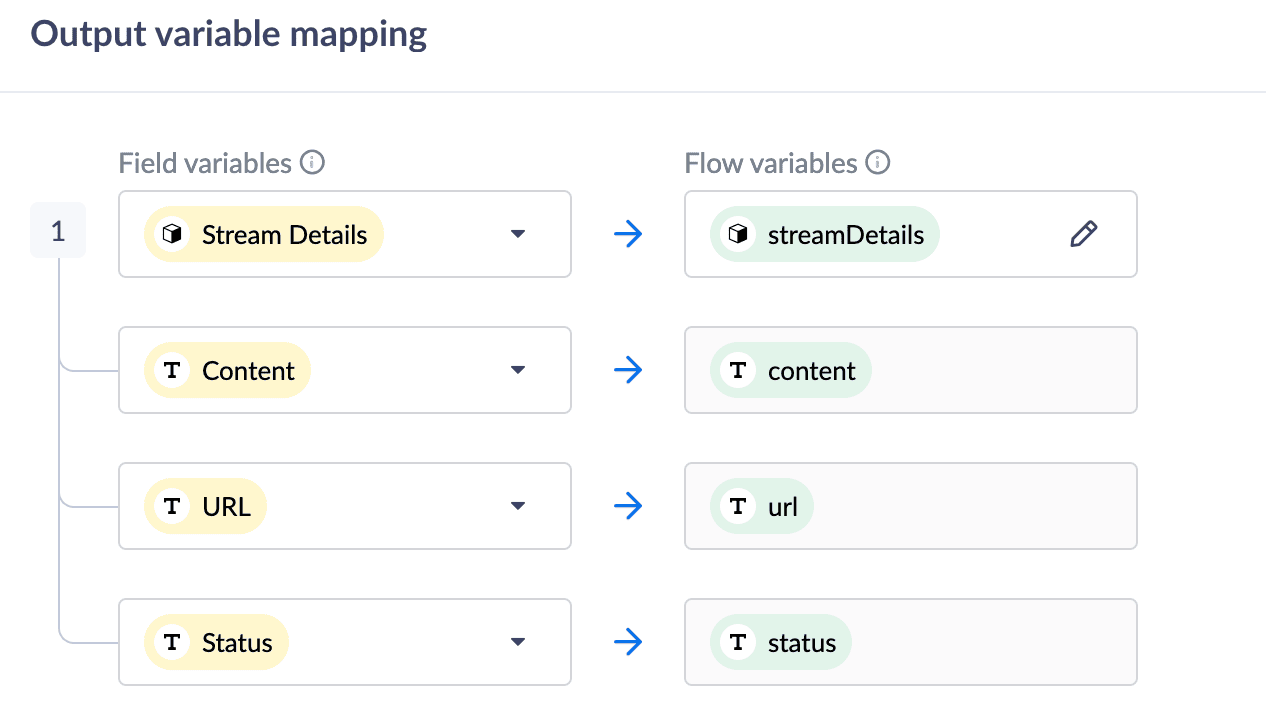The width and height of the screenshot is (1266, 714).
Task: Click the streamDetails cube type icon
Action: [x=739, y=234]
